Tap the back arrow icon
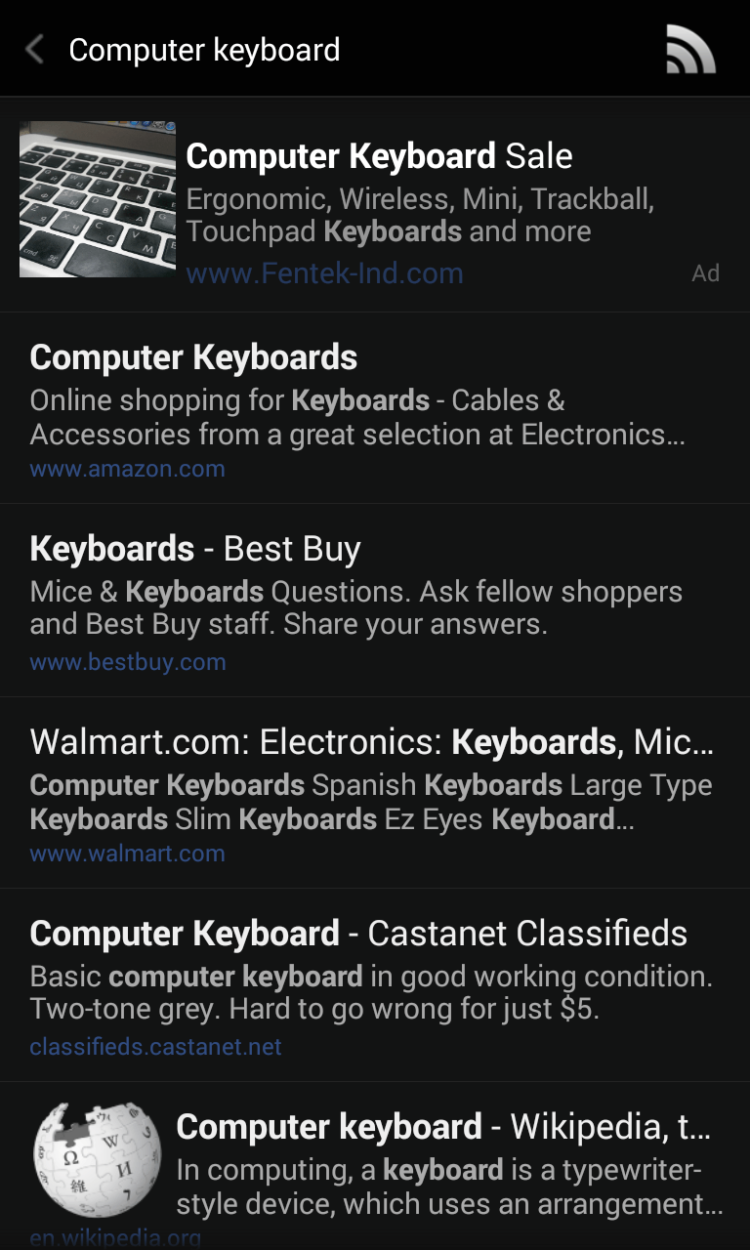 pos(35,49)
